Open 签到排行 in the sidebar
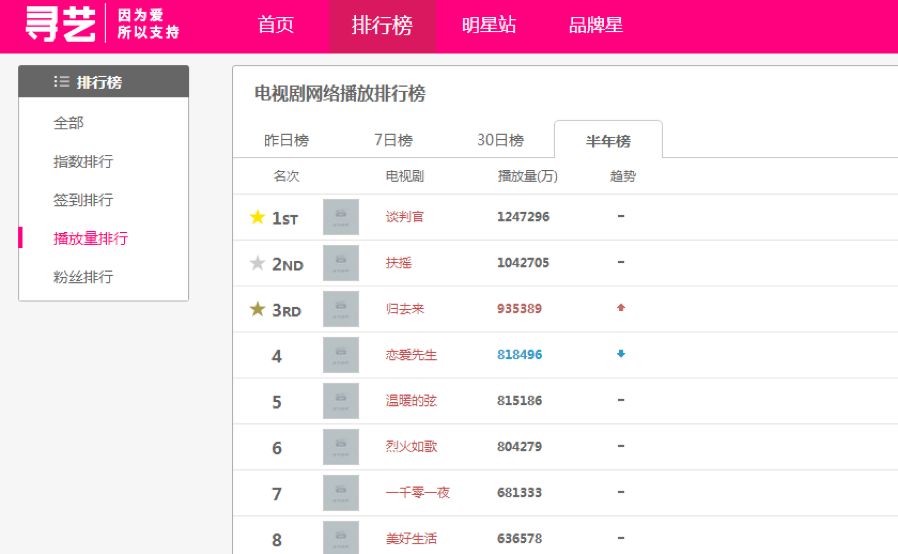Screen dimensions: 898x554 pos(83,199)
